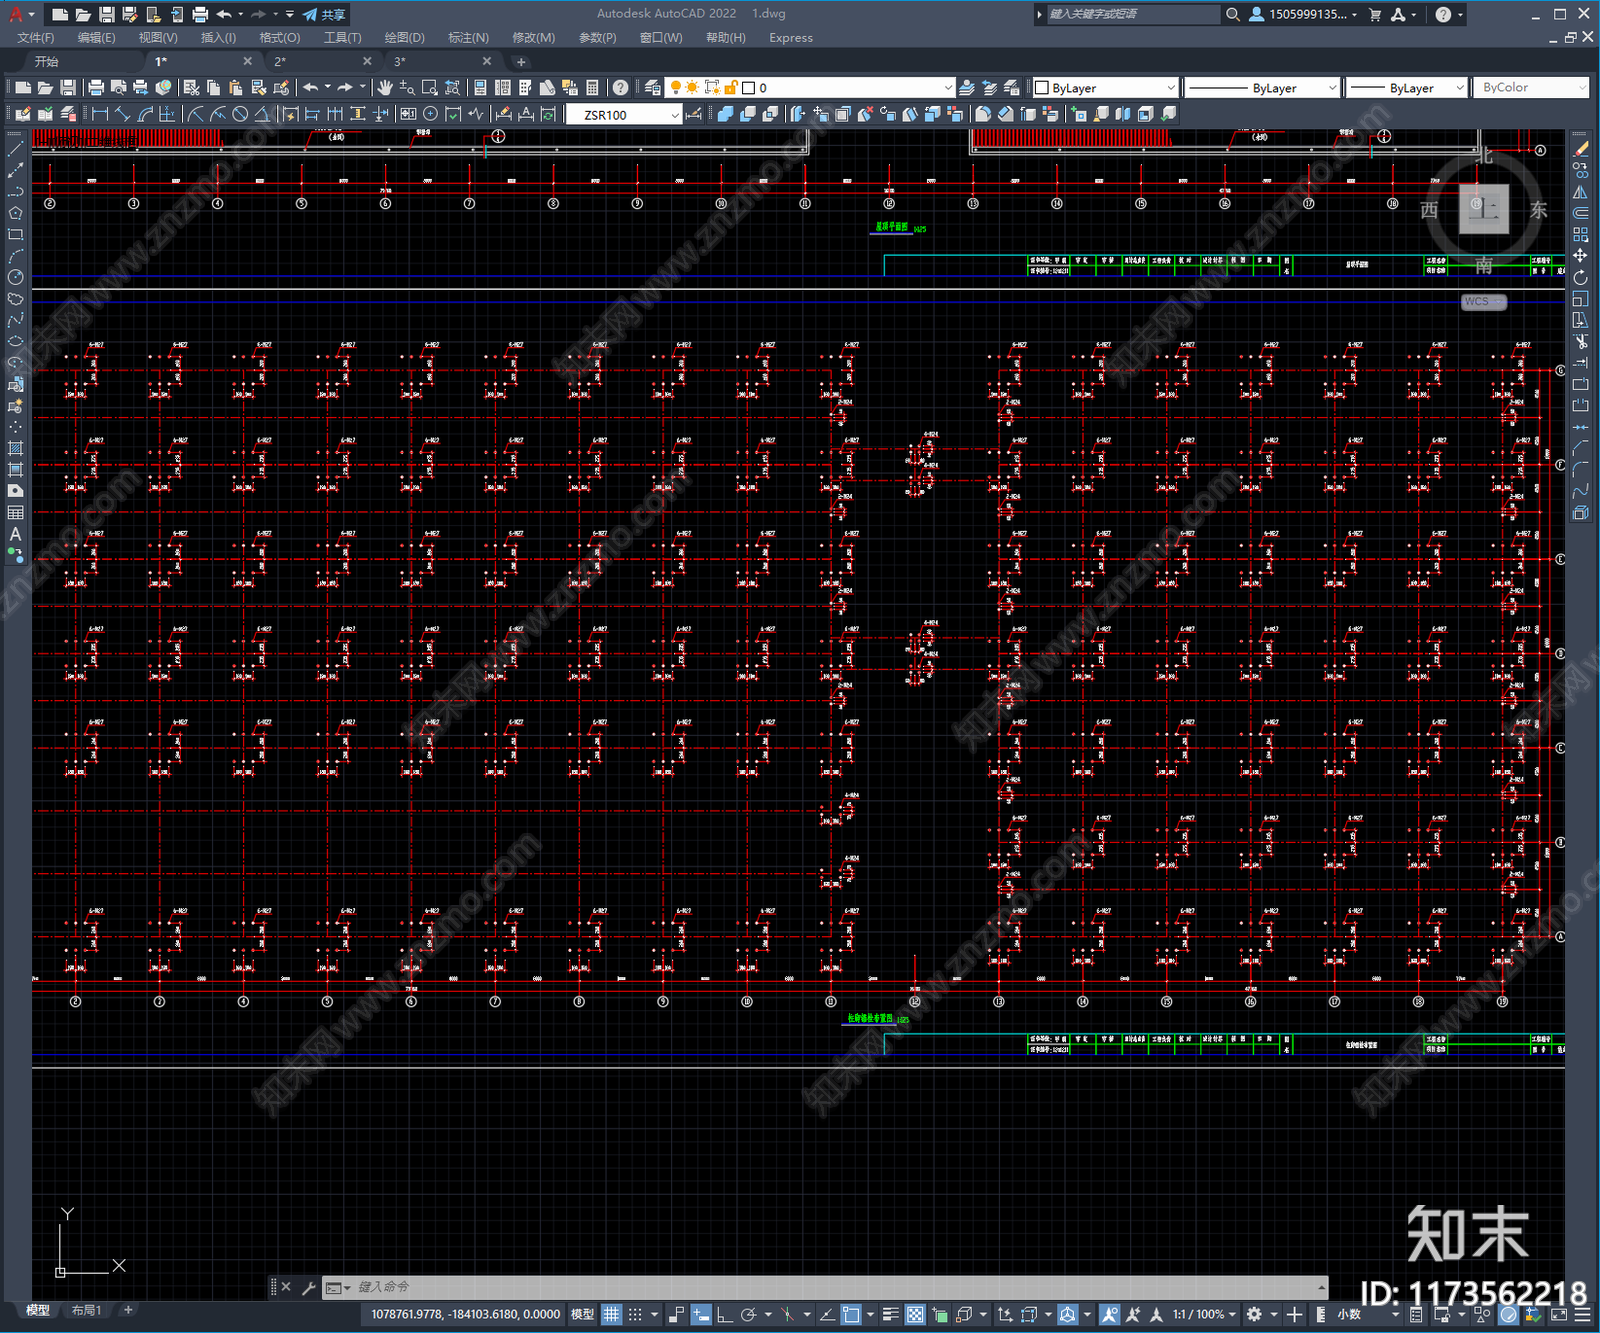
Task: Open the 文件(F) menu
Action: (x=36, y=38)
